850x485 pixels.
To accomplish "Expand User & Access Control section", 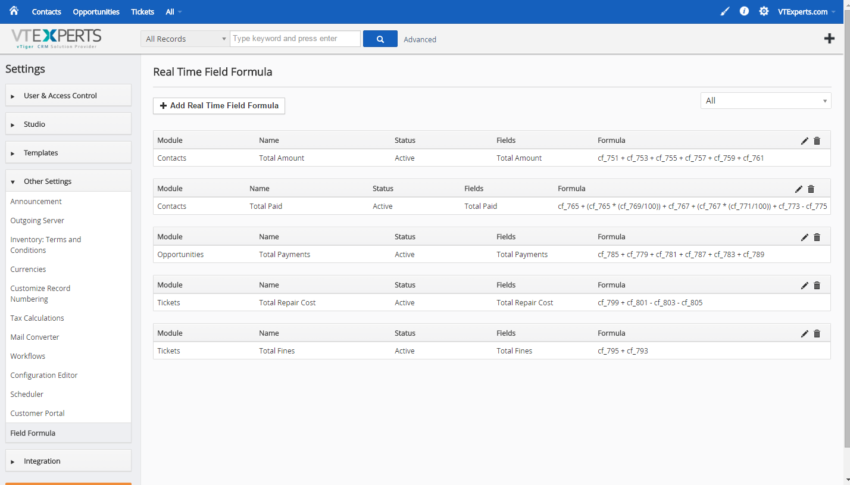I will click(x=68, y=95).
